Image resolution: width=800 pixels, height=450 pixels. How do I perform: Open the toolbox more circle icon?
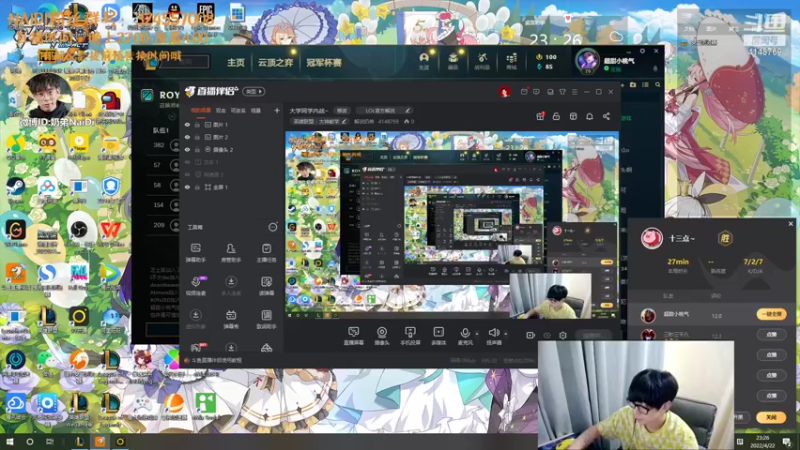pyautogui.click(x=273, y=227)
